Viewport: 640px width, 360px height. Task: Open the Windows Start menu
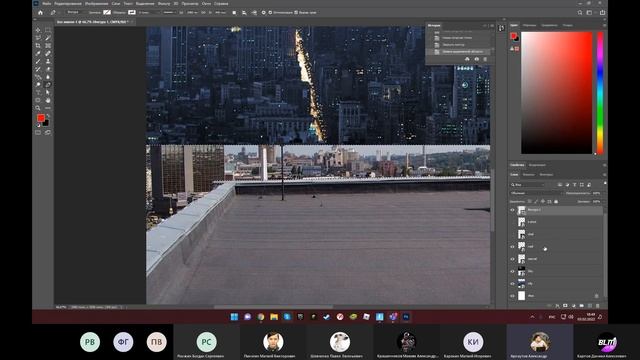click(234, 317)
